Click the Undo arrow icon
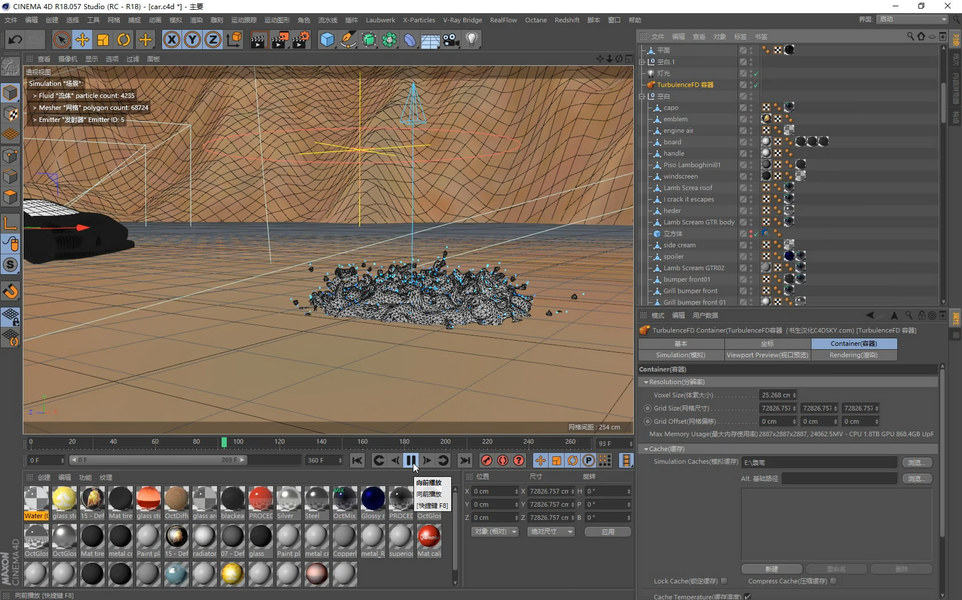This screenshot has width=962, height=600. click(x=15, y=40)
